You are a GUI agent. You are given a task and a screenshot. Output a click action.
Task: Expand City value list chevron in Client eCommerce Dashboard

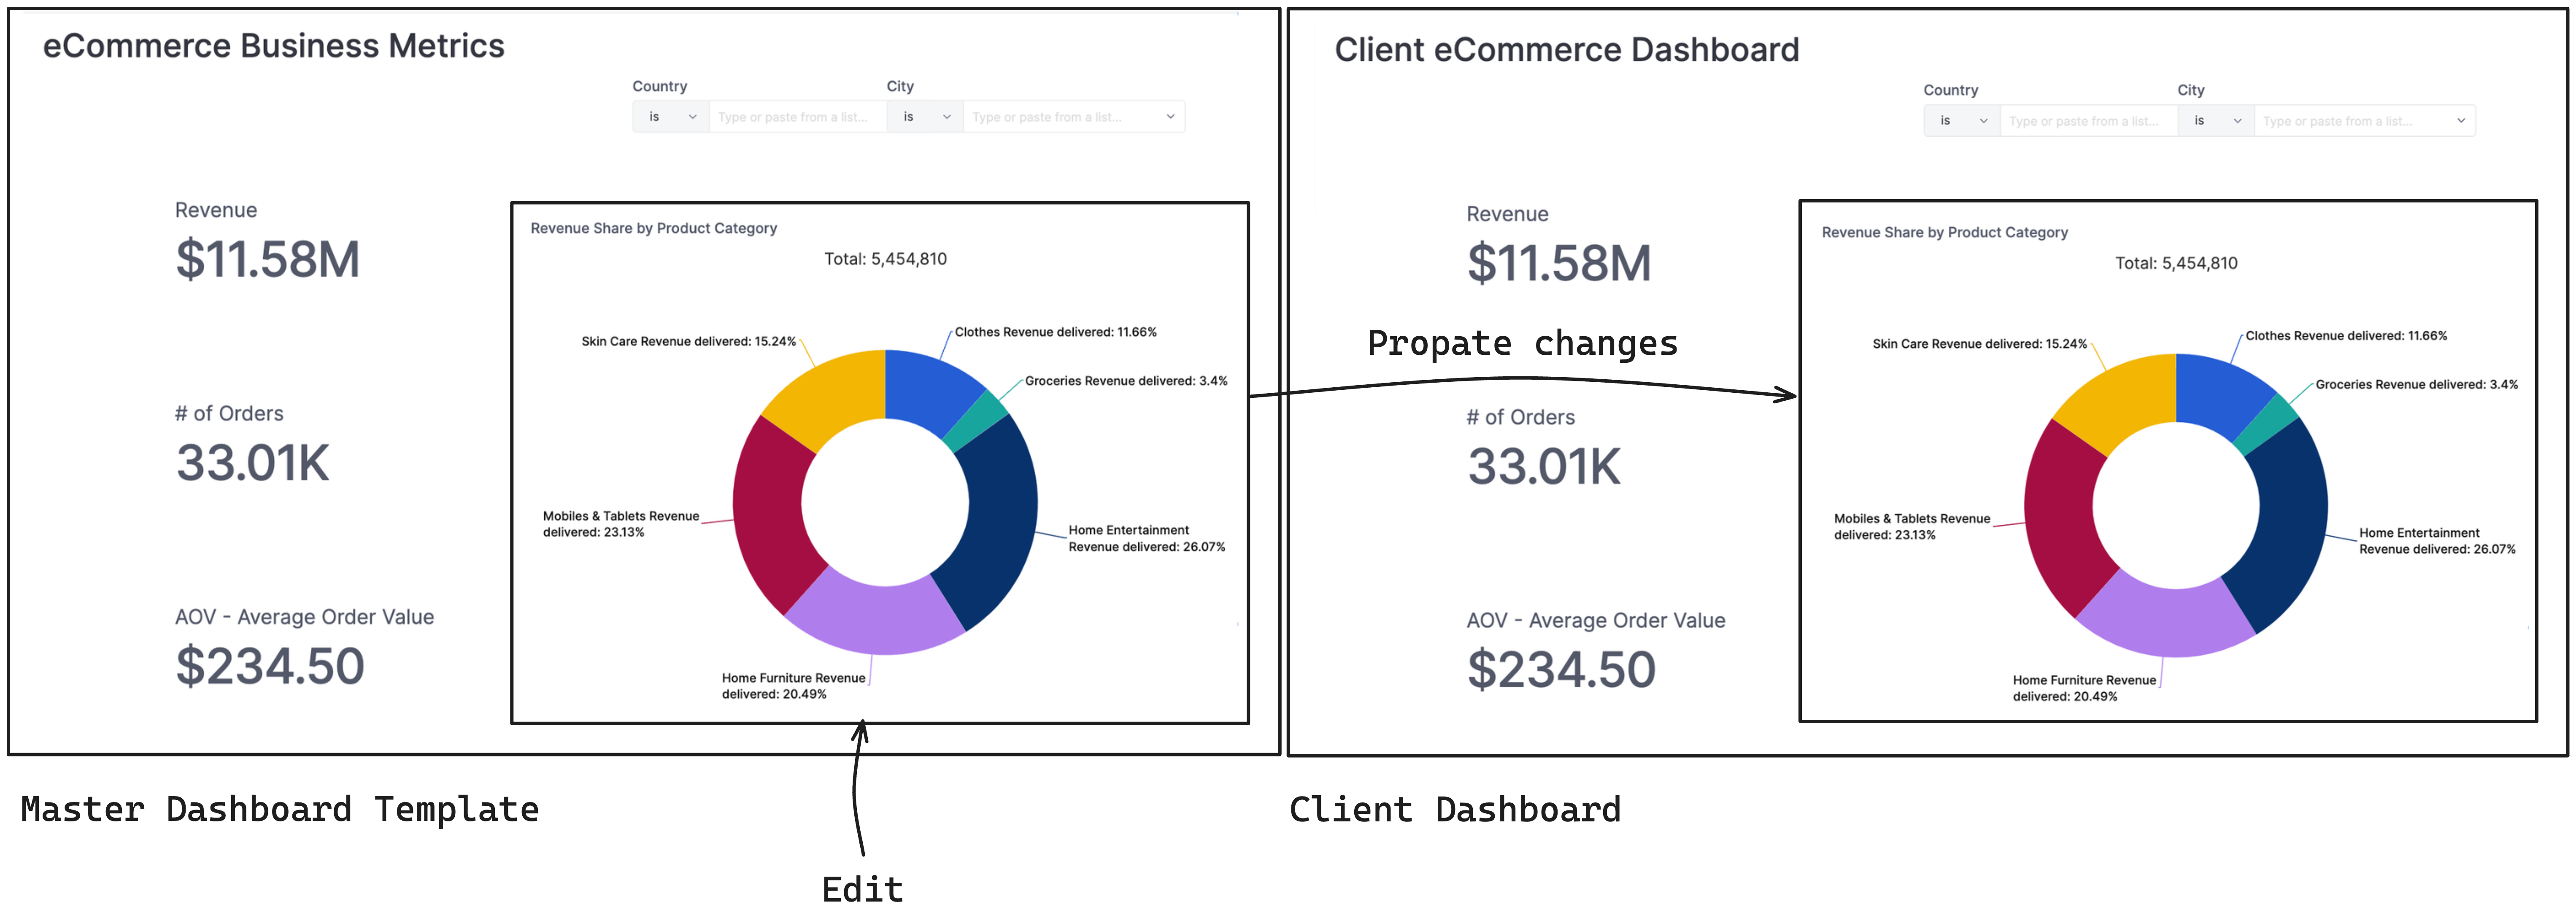click(2461, 121)
